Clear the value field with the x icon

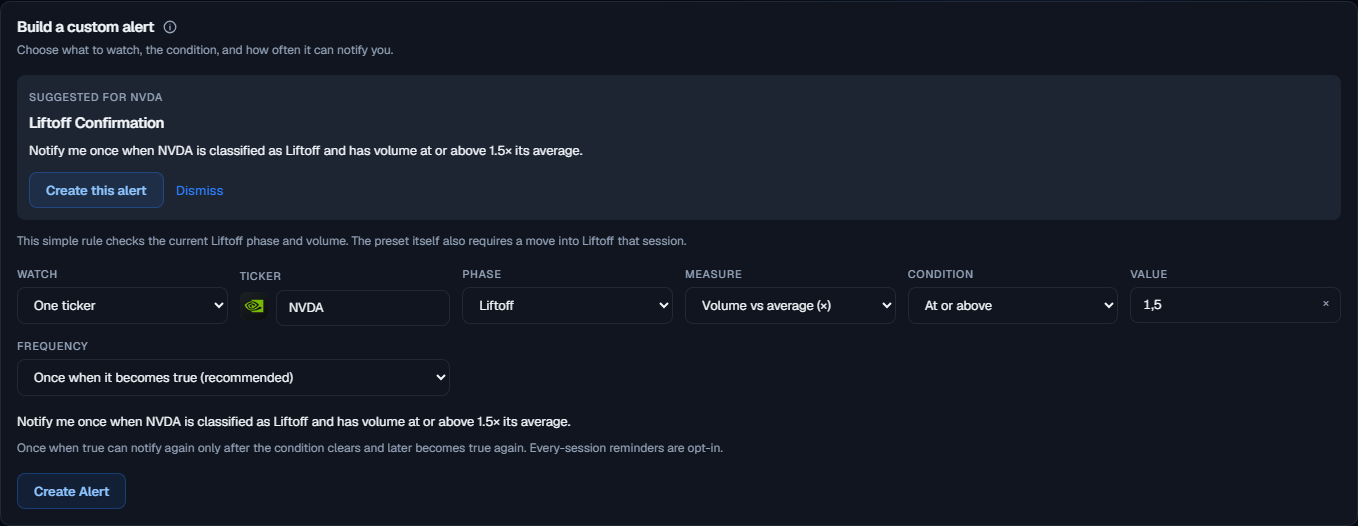tap(1326, 304)
